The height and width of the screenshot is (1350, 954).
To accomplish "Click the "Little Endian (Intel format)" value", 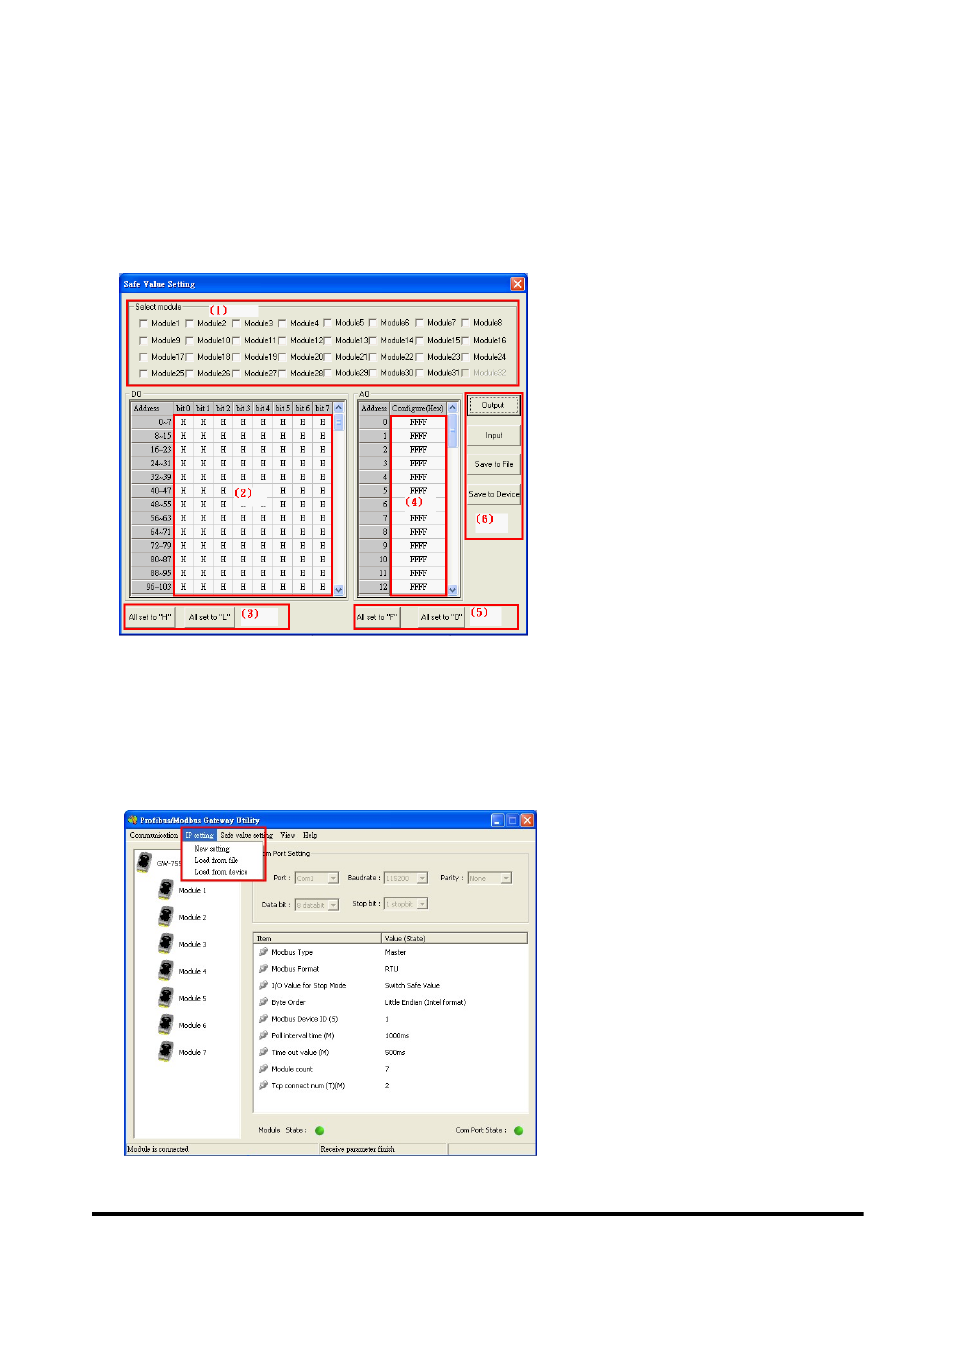I will point(425,1002).
